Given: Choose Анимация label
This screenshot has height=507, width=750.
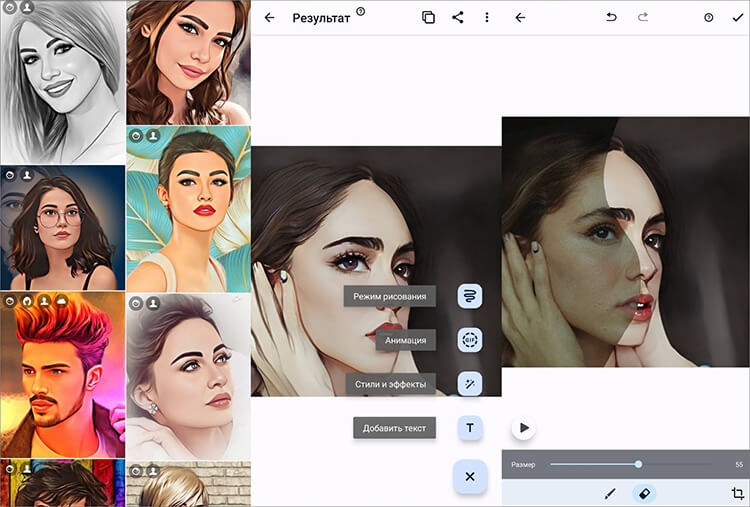Looking at the screenshot, I should pos(406,340).
